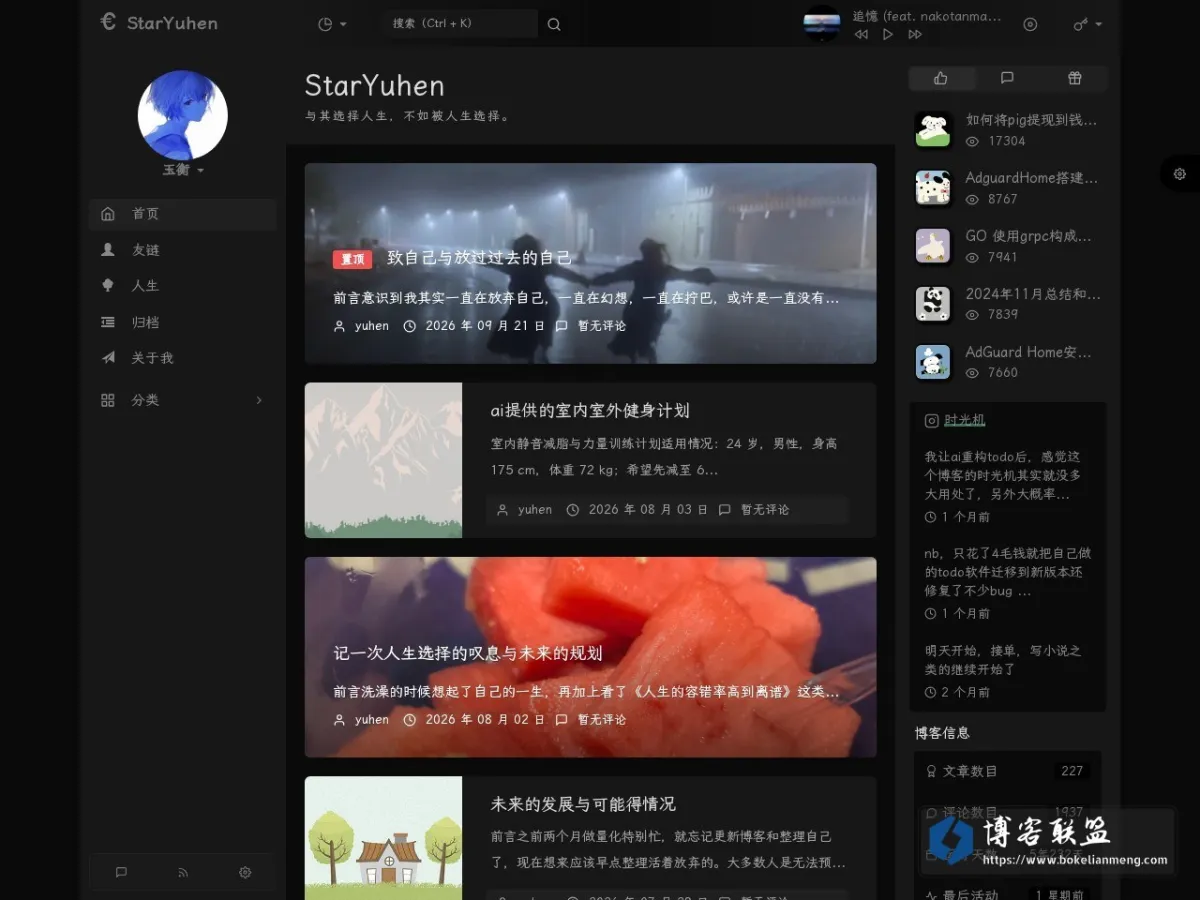Click the blue-haired avatar picture

pos(182,115)
